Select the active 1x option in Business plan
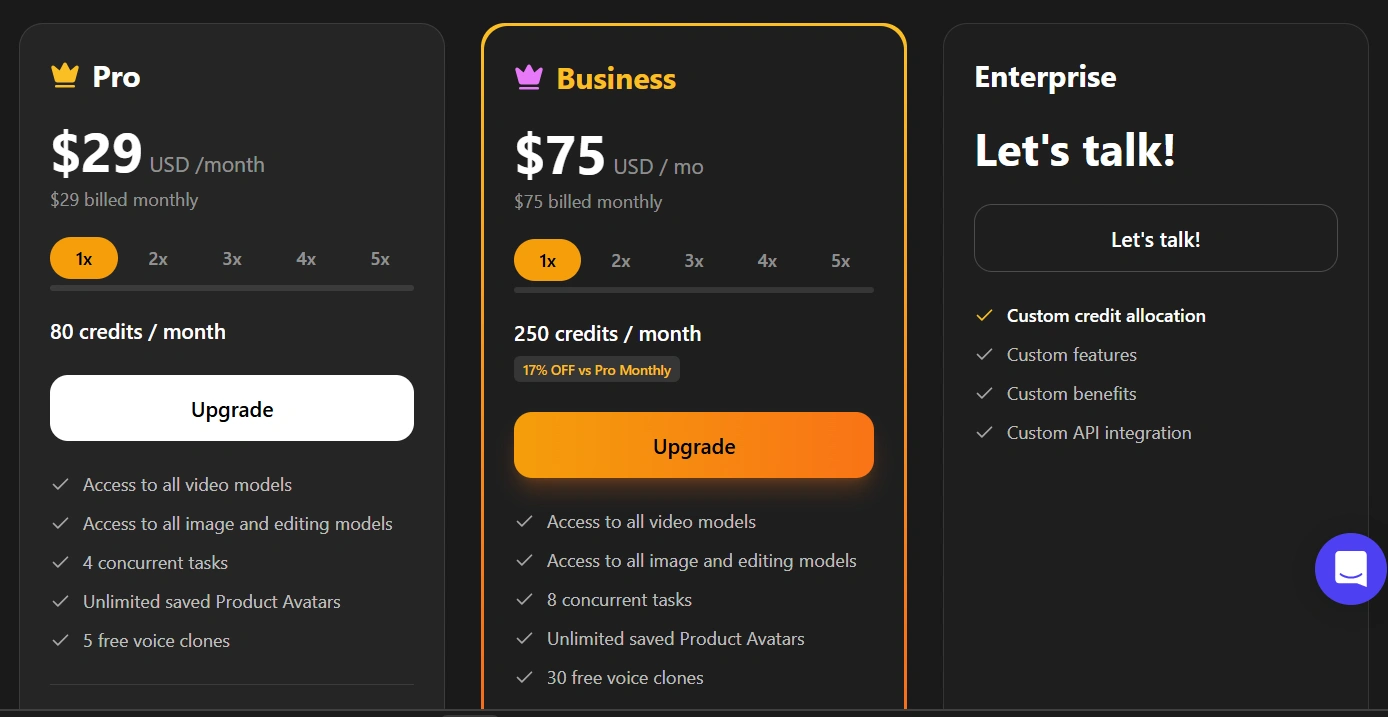This screenshot has height=717, width=1388. (547, 261)
